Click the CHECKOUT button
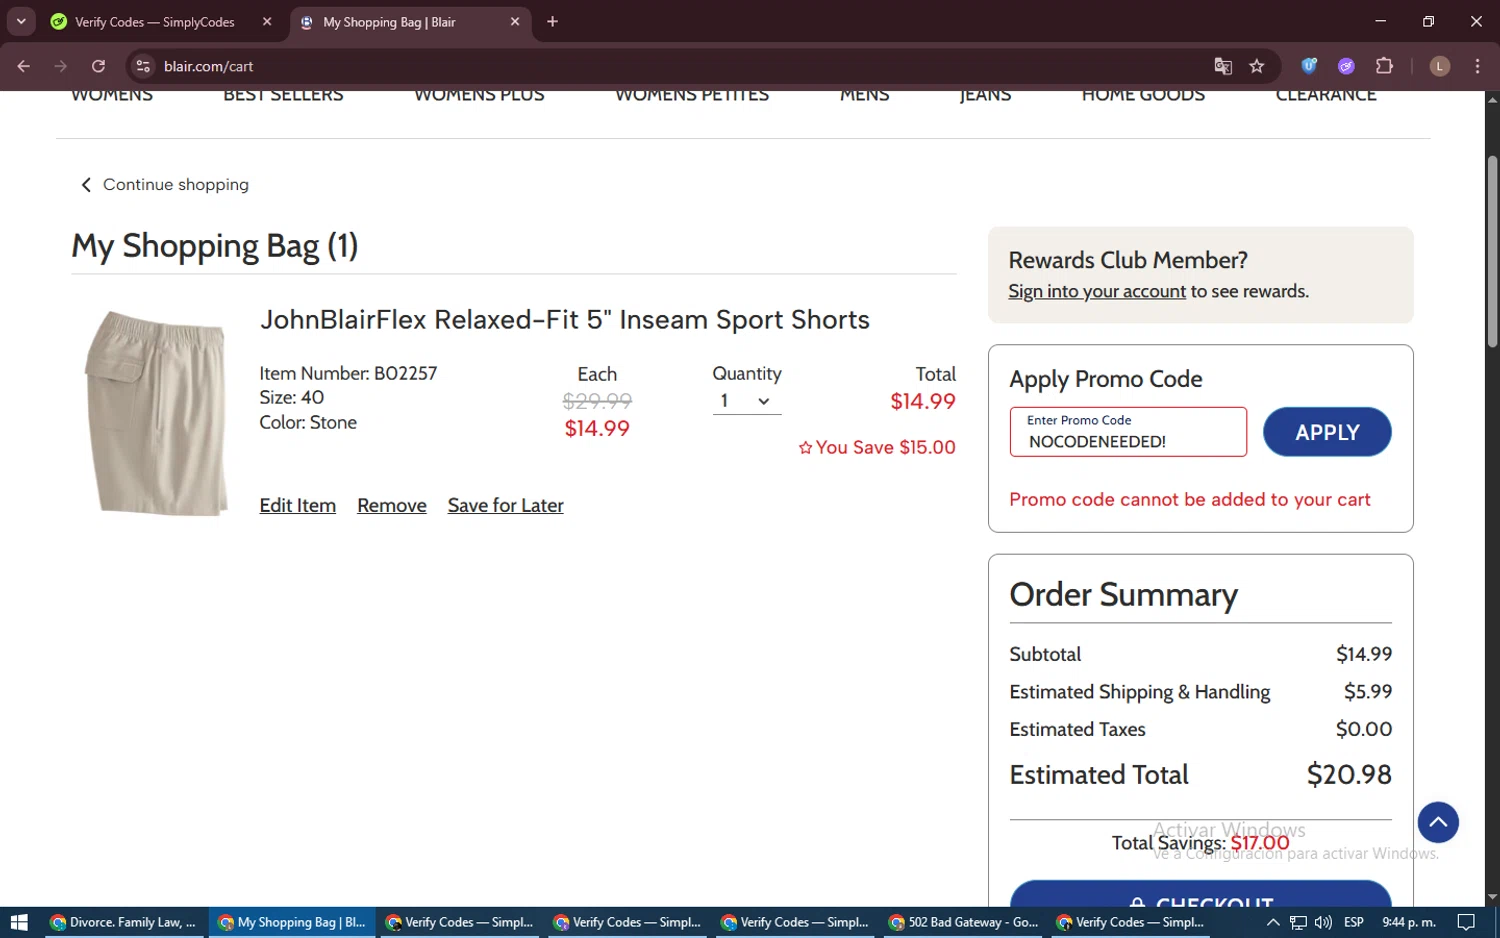 click(x=1200, y=895)
